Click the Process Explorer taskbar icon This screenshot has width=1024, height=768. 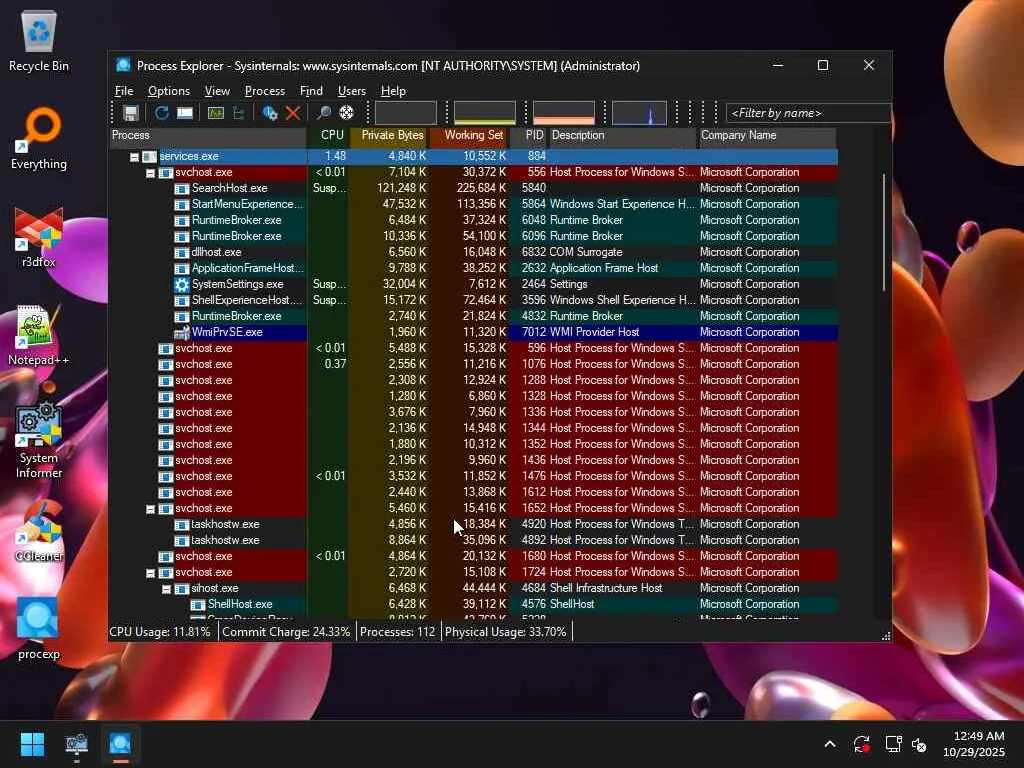click(x=120, y=744)
